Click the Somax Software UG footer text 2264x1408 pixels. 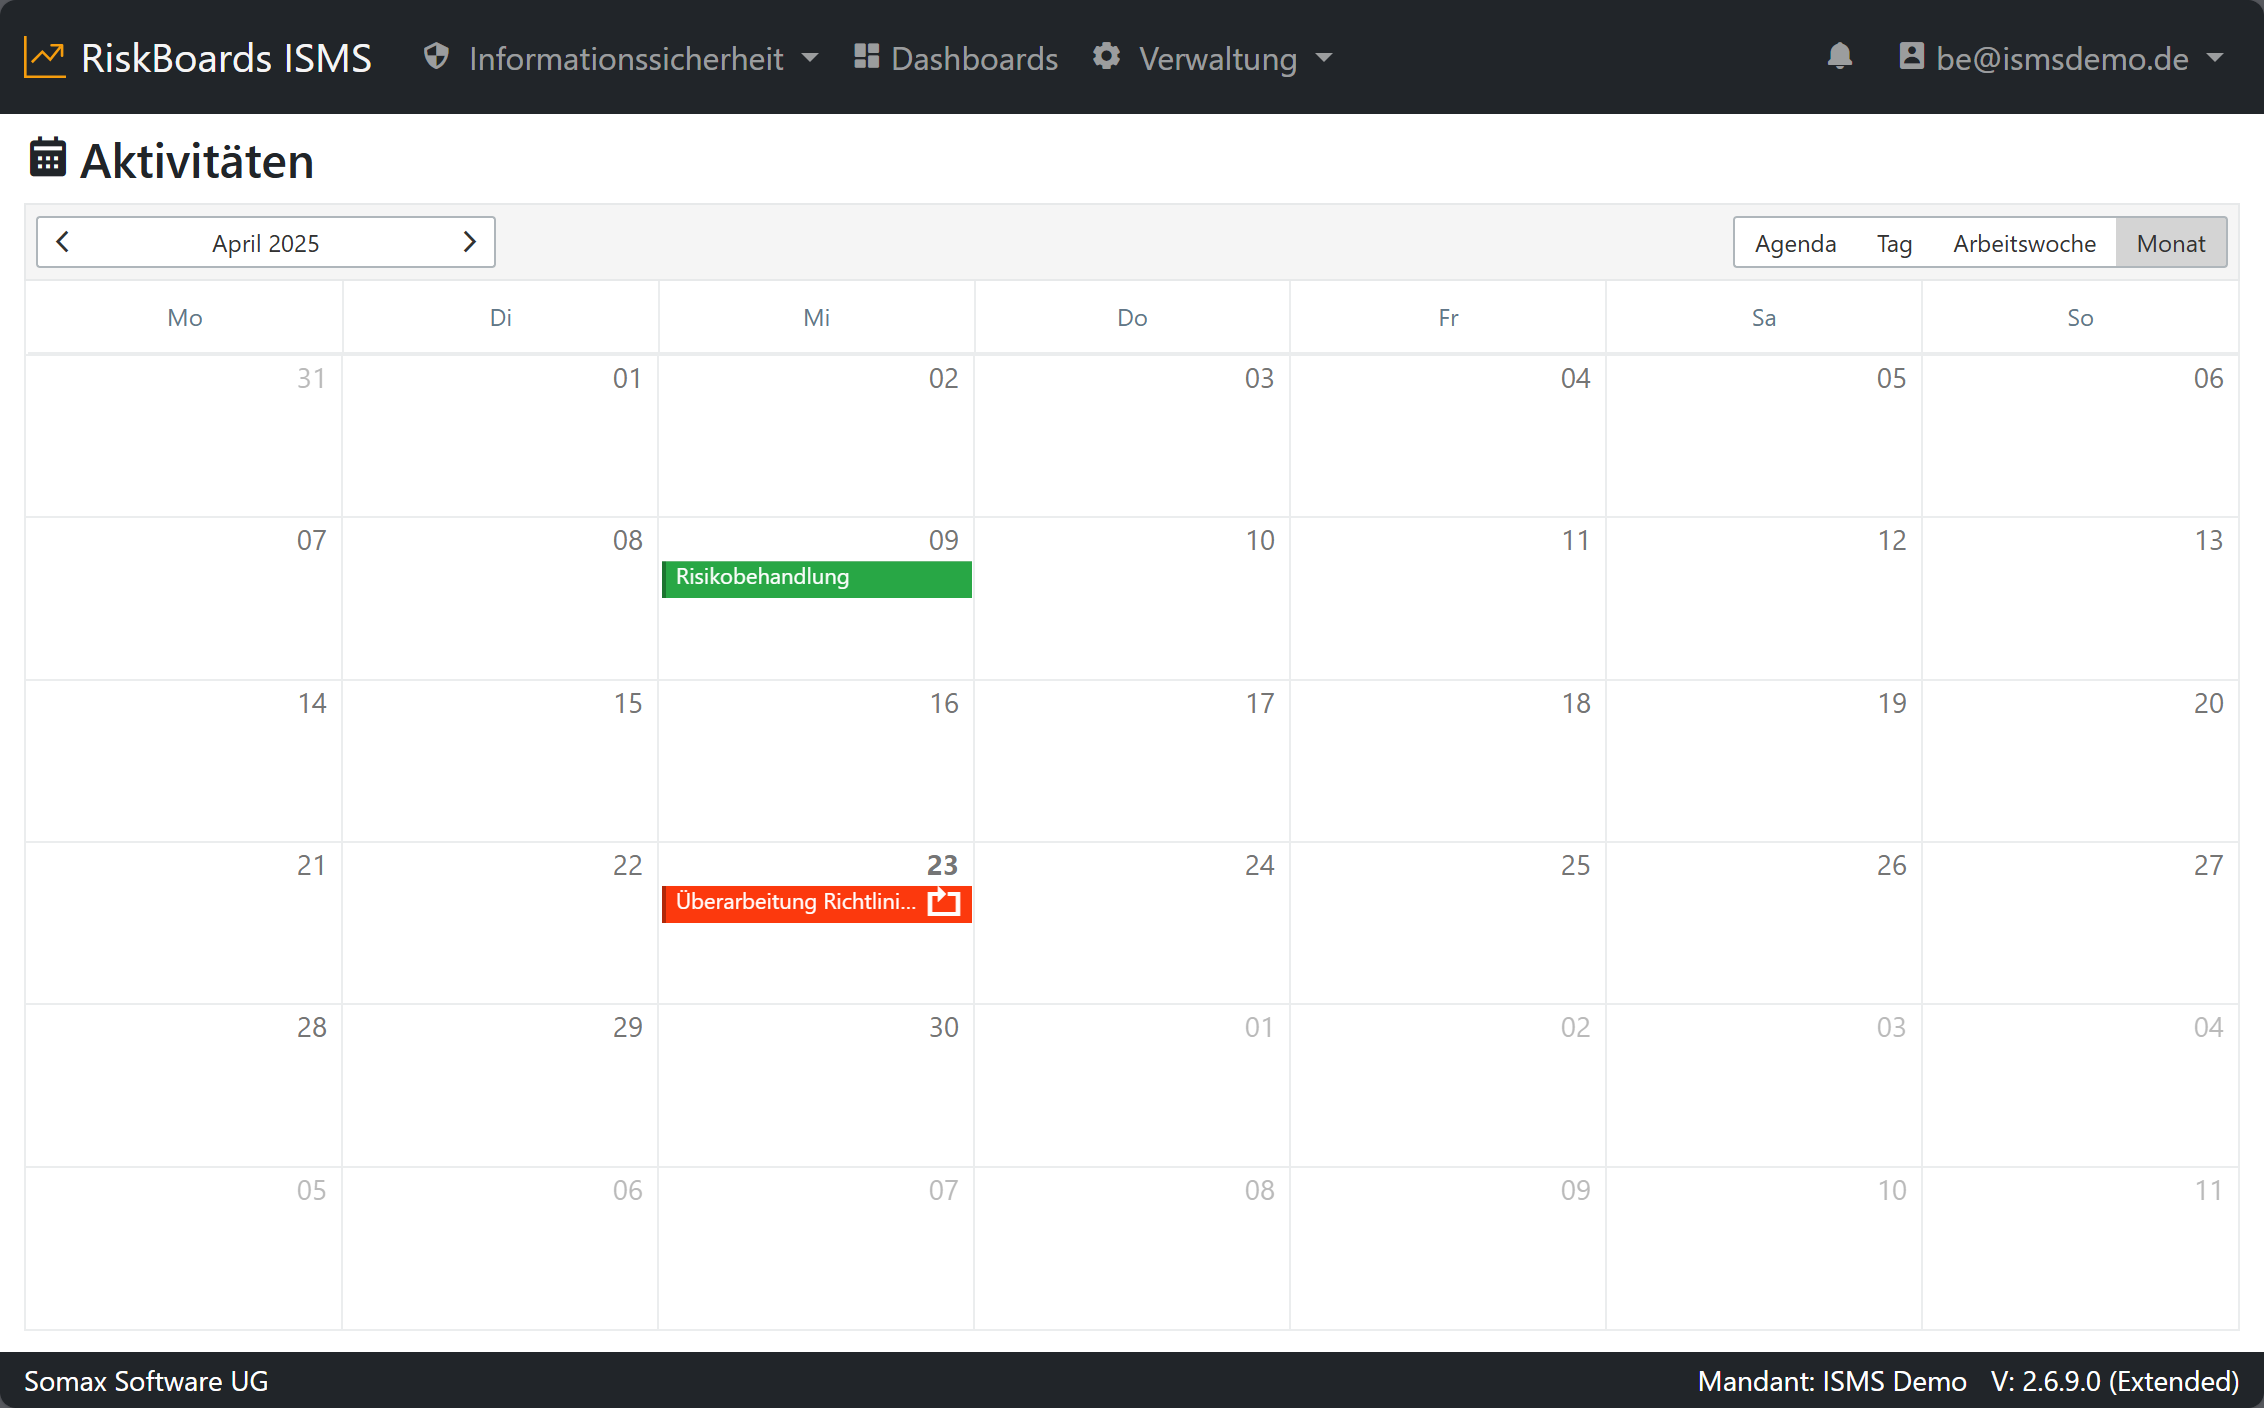tap(146, 1381)
